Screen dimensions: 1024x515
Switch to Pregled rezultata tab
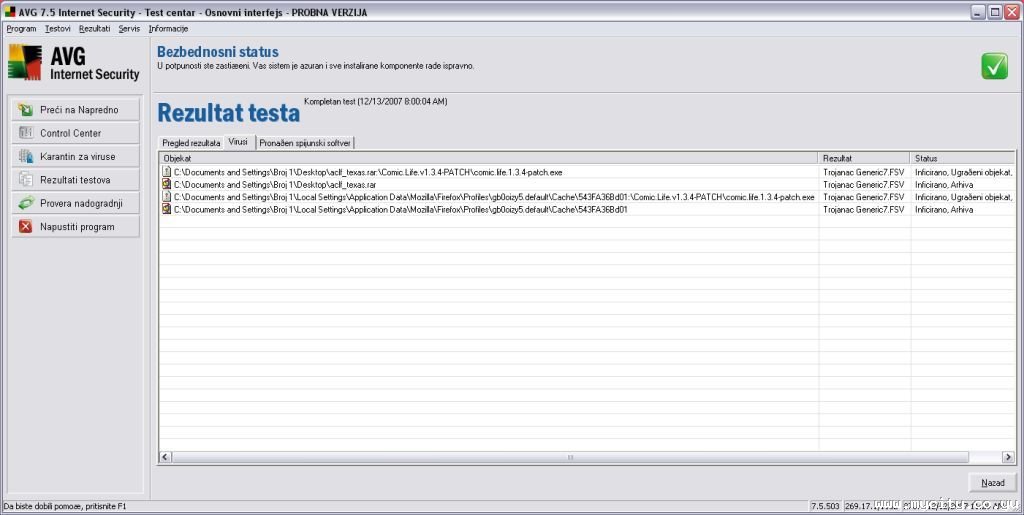(x=191, y=143)
